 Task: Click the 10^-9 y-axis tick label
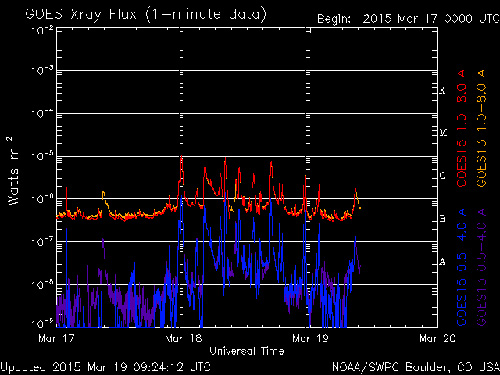coord(42,323)
